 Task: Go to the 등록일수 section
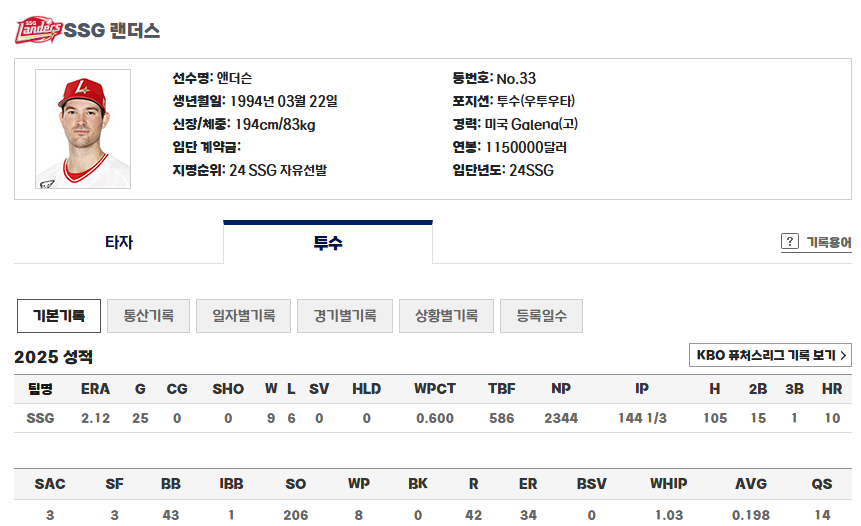541,316
